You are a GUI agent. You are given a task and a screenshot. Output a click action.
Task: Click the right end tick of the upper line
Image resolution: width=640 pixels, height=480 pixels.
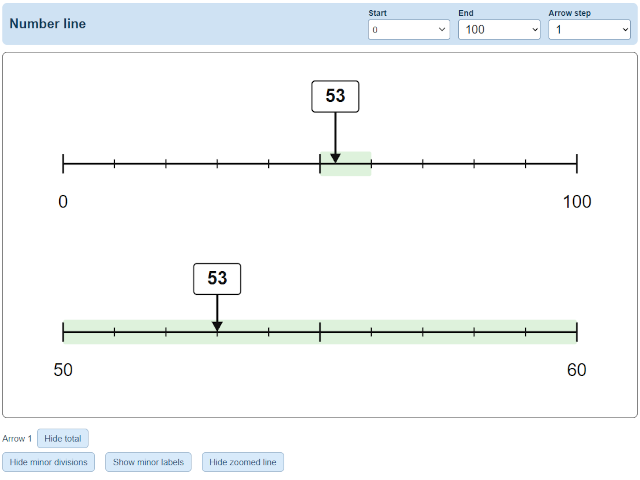tap(577, 164)
